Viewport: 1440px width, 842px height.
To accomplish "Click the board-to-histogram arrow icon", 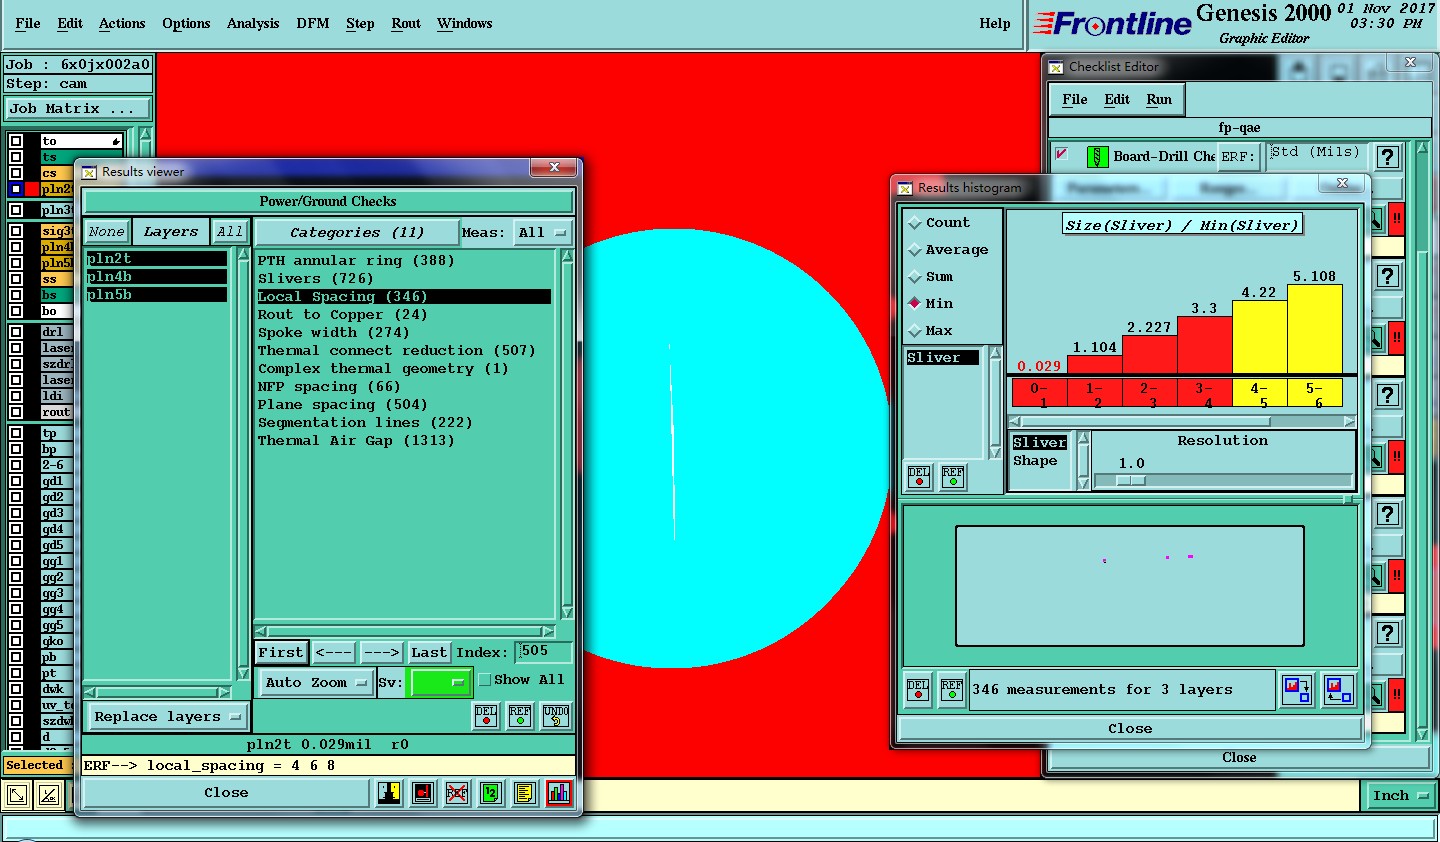I will tap(1338, 690).
